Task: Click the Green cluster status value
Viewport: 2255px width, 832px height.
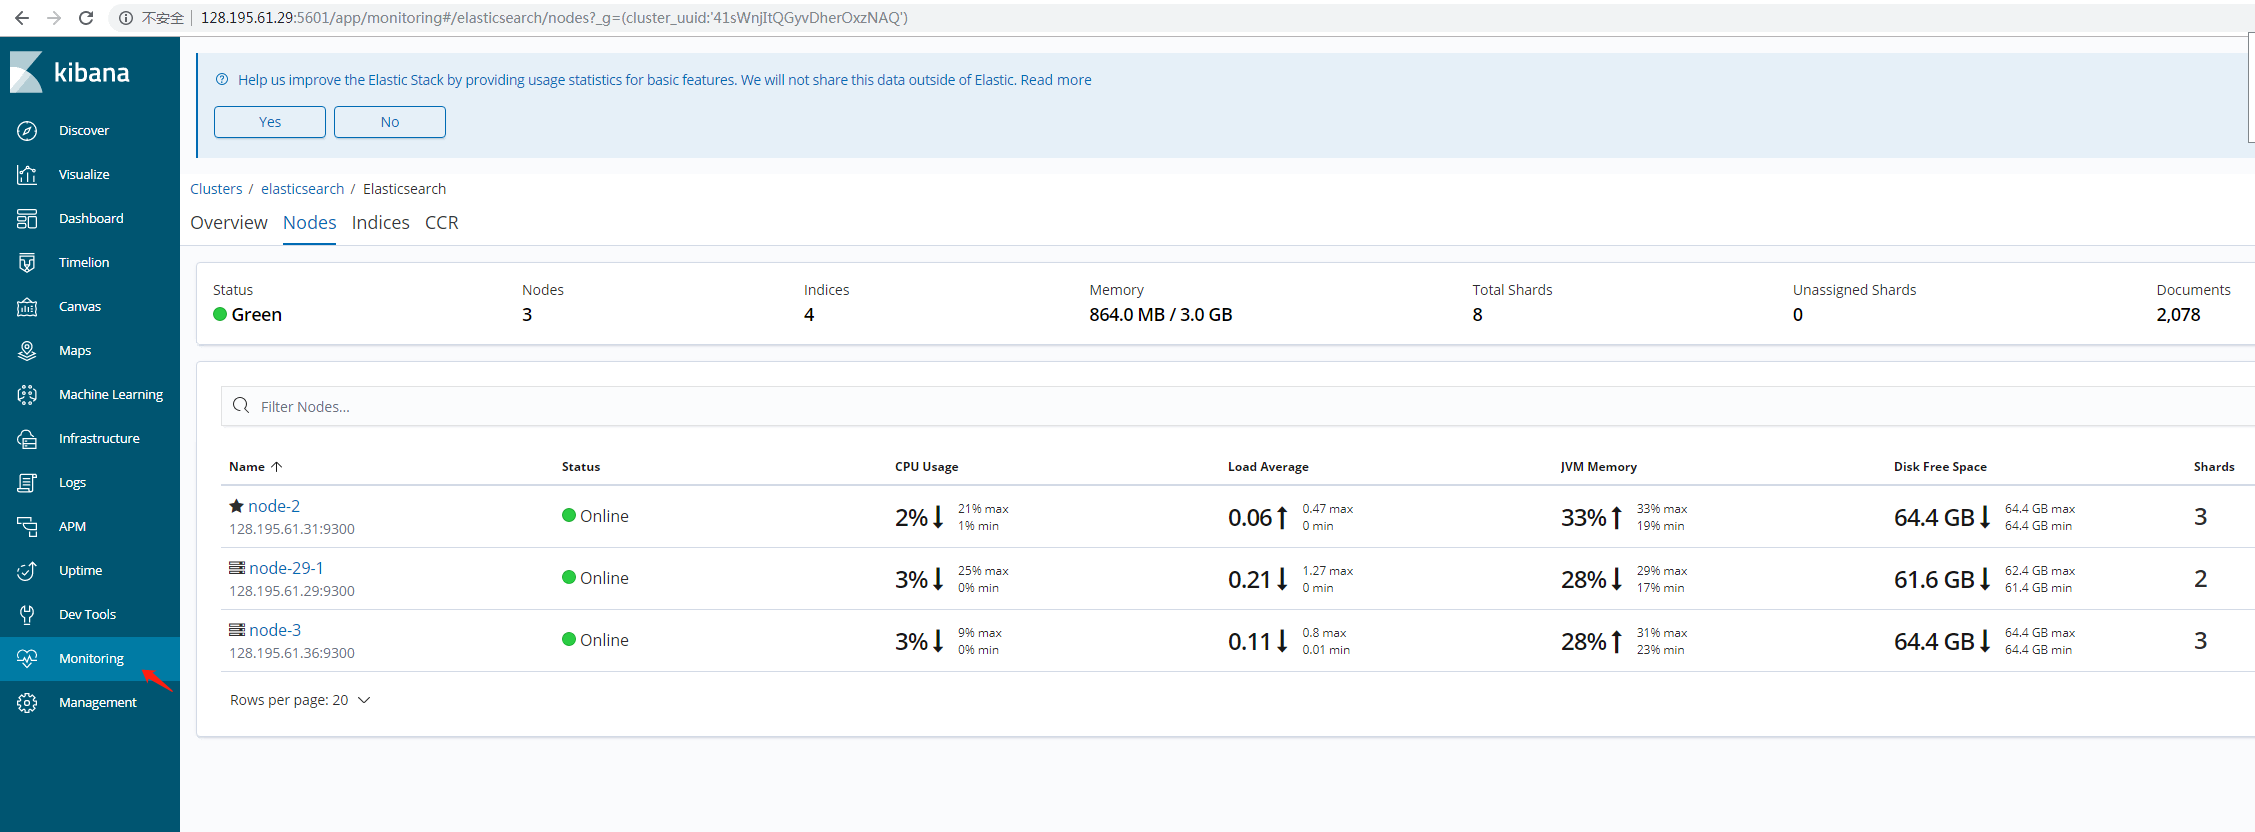Action: [x=256, y=315]
